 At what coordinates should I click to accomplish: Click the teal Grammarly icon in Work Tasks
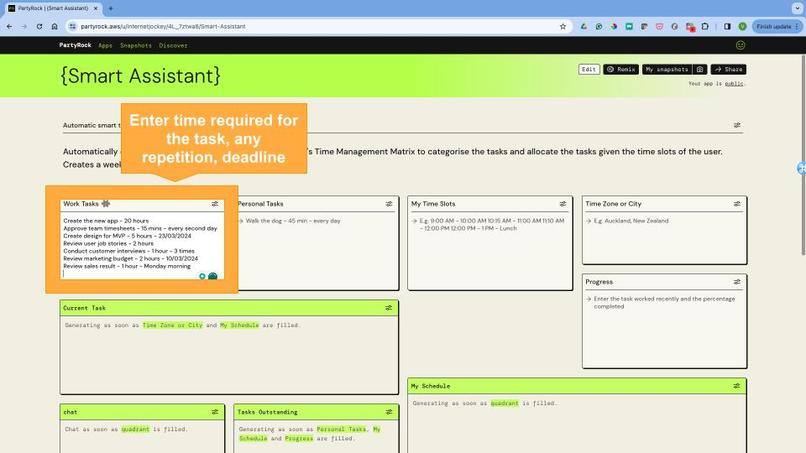212,277
